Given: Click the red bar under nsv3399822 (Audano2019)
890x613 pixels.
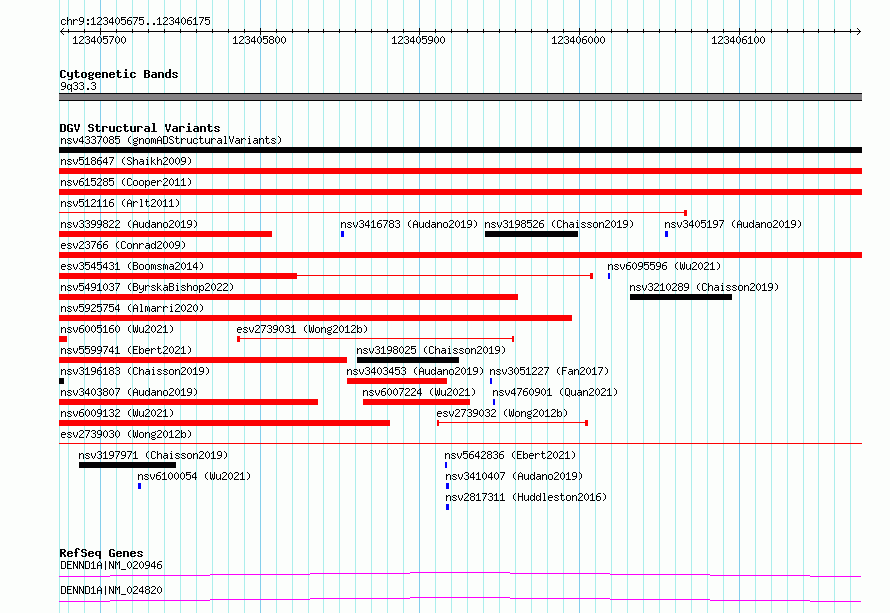Looking at the screenshot, I should [x=165, y=234].
